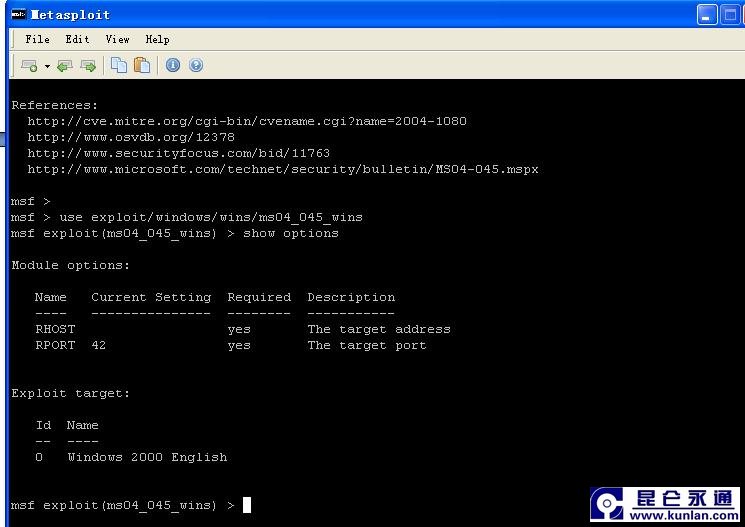Click the new console tab icon
The image size is (745, 527).
[x=29, y=65]
